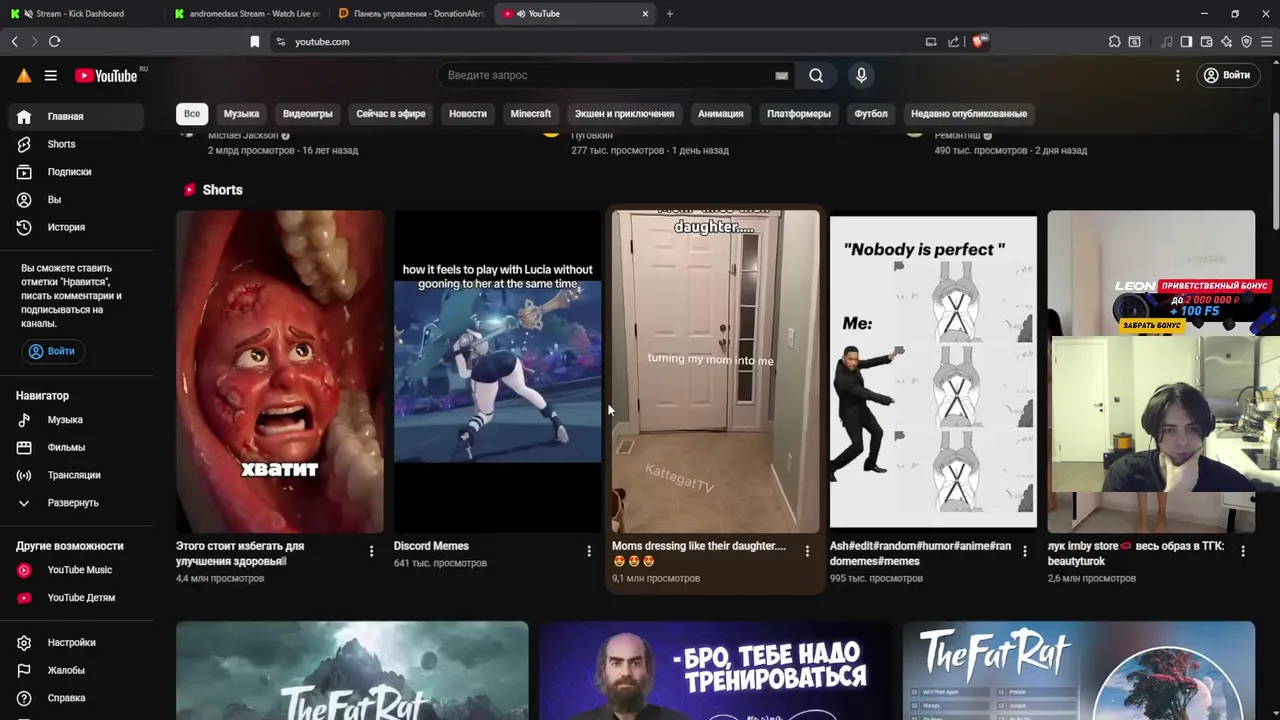Open a new browser tab
This screenshot has height=720, width=1280.
click(x=669, y=14)
